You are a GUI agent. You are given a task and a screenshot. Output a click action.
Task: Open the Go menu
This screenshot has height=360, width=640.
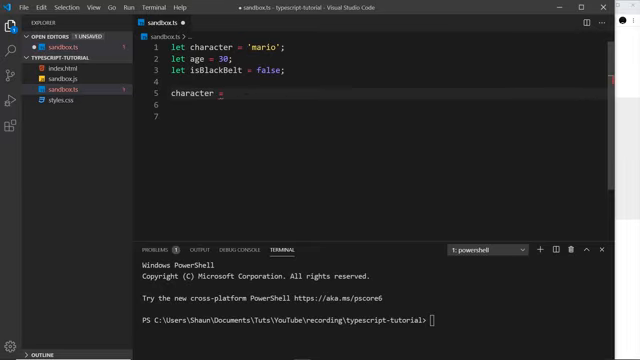click(112, 7)
